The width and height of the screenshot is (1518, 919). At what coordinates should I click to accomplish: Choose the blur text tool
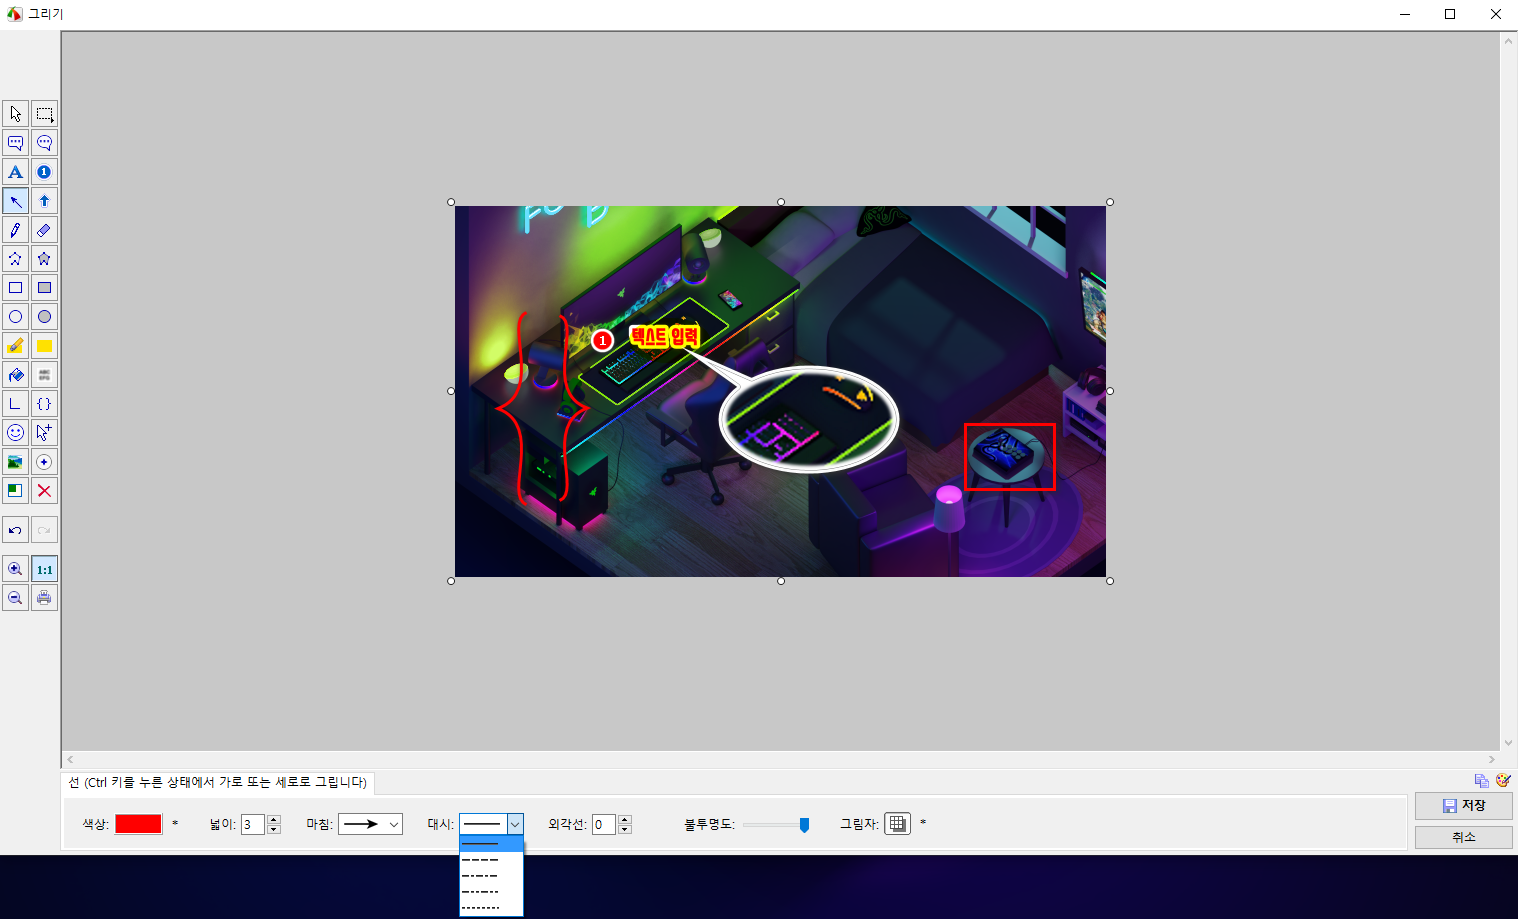pyautogui.click(x=44, y=375)
